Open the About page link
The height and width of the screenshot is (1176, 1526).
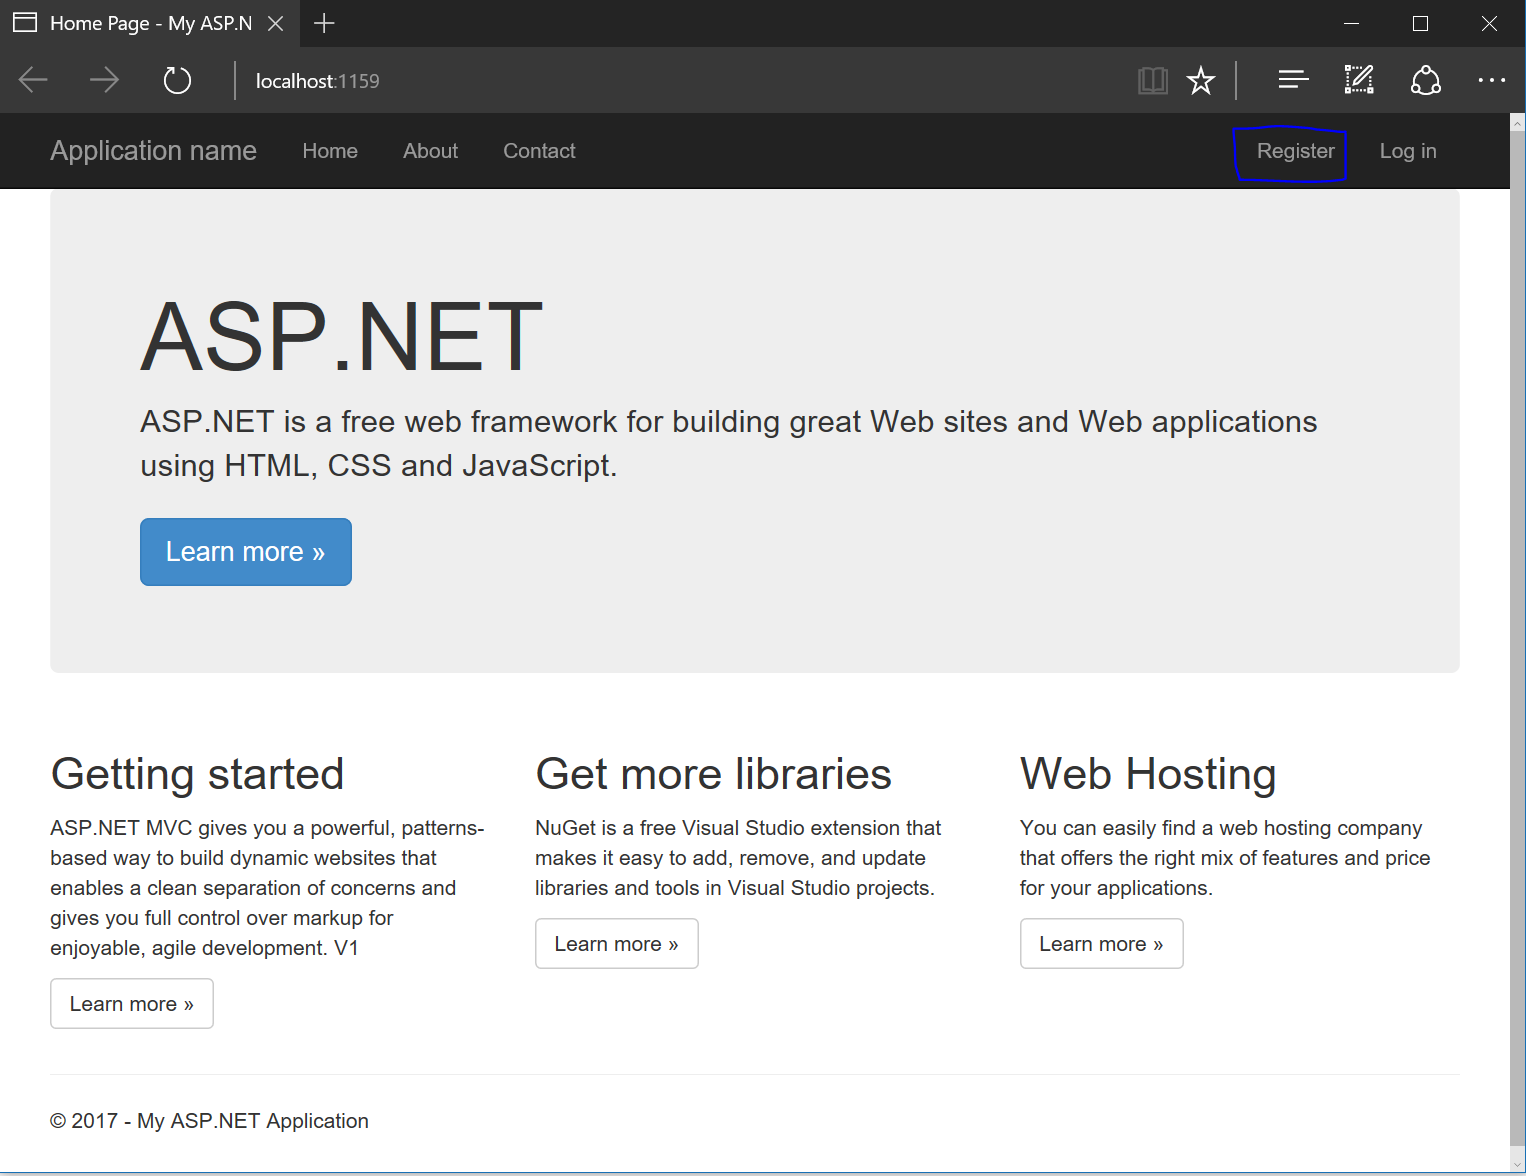point(430,151)
